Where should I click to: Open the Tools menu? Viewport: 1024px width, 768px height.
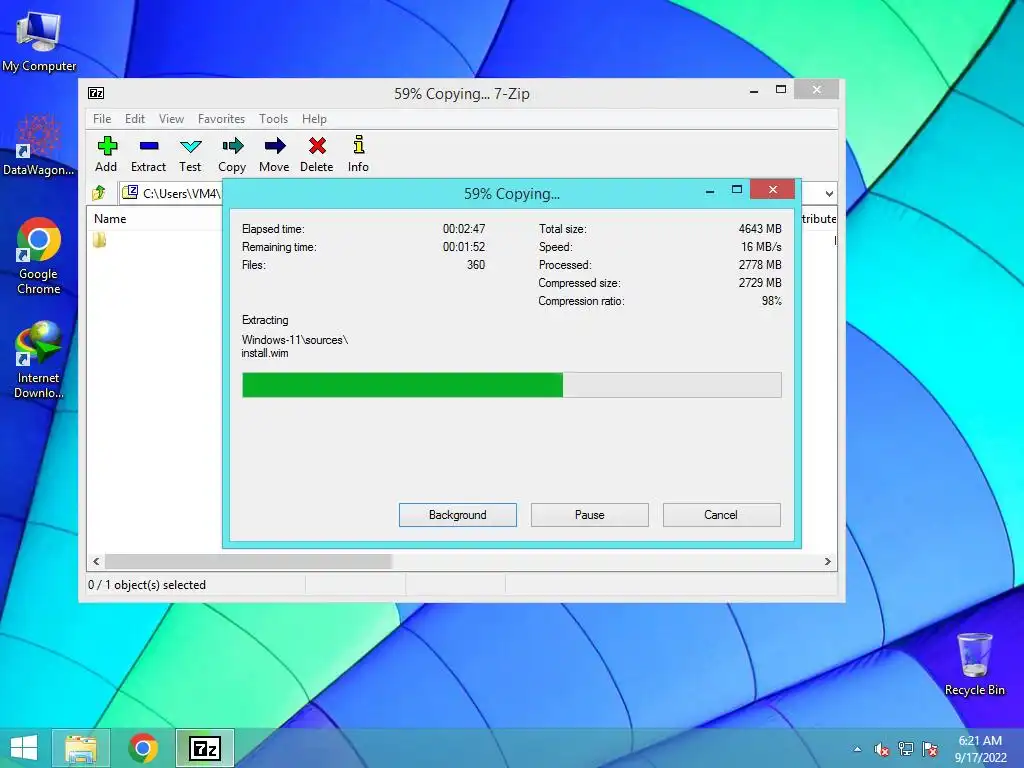(273, 119)
